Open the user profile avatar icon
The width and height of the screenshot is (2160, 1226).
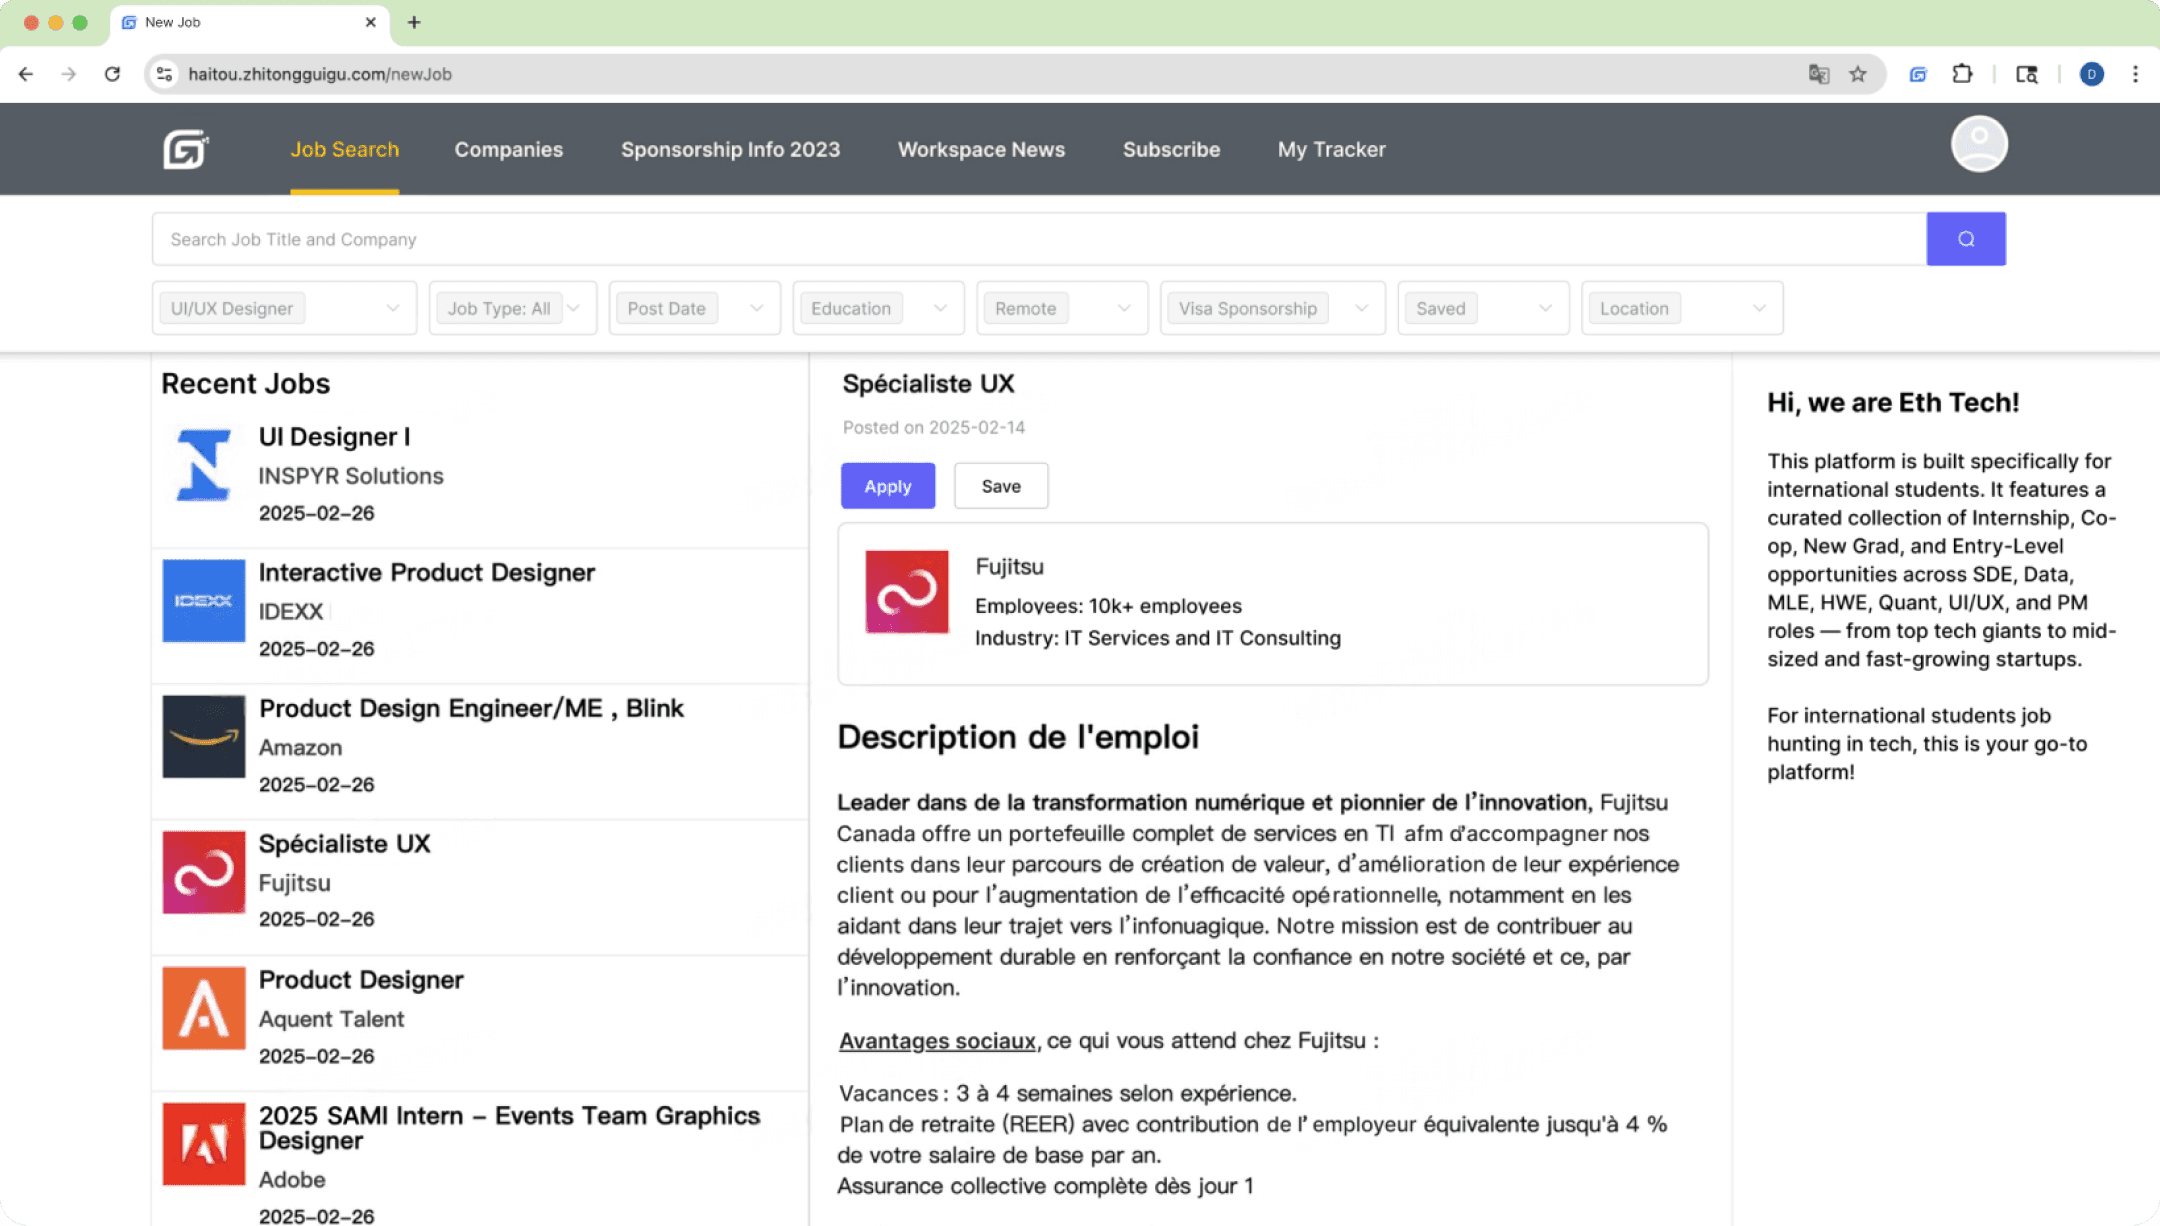click(1979, 144)
